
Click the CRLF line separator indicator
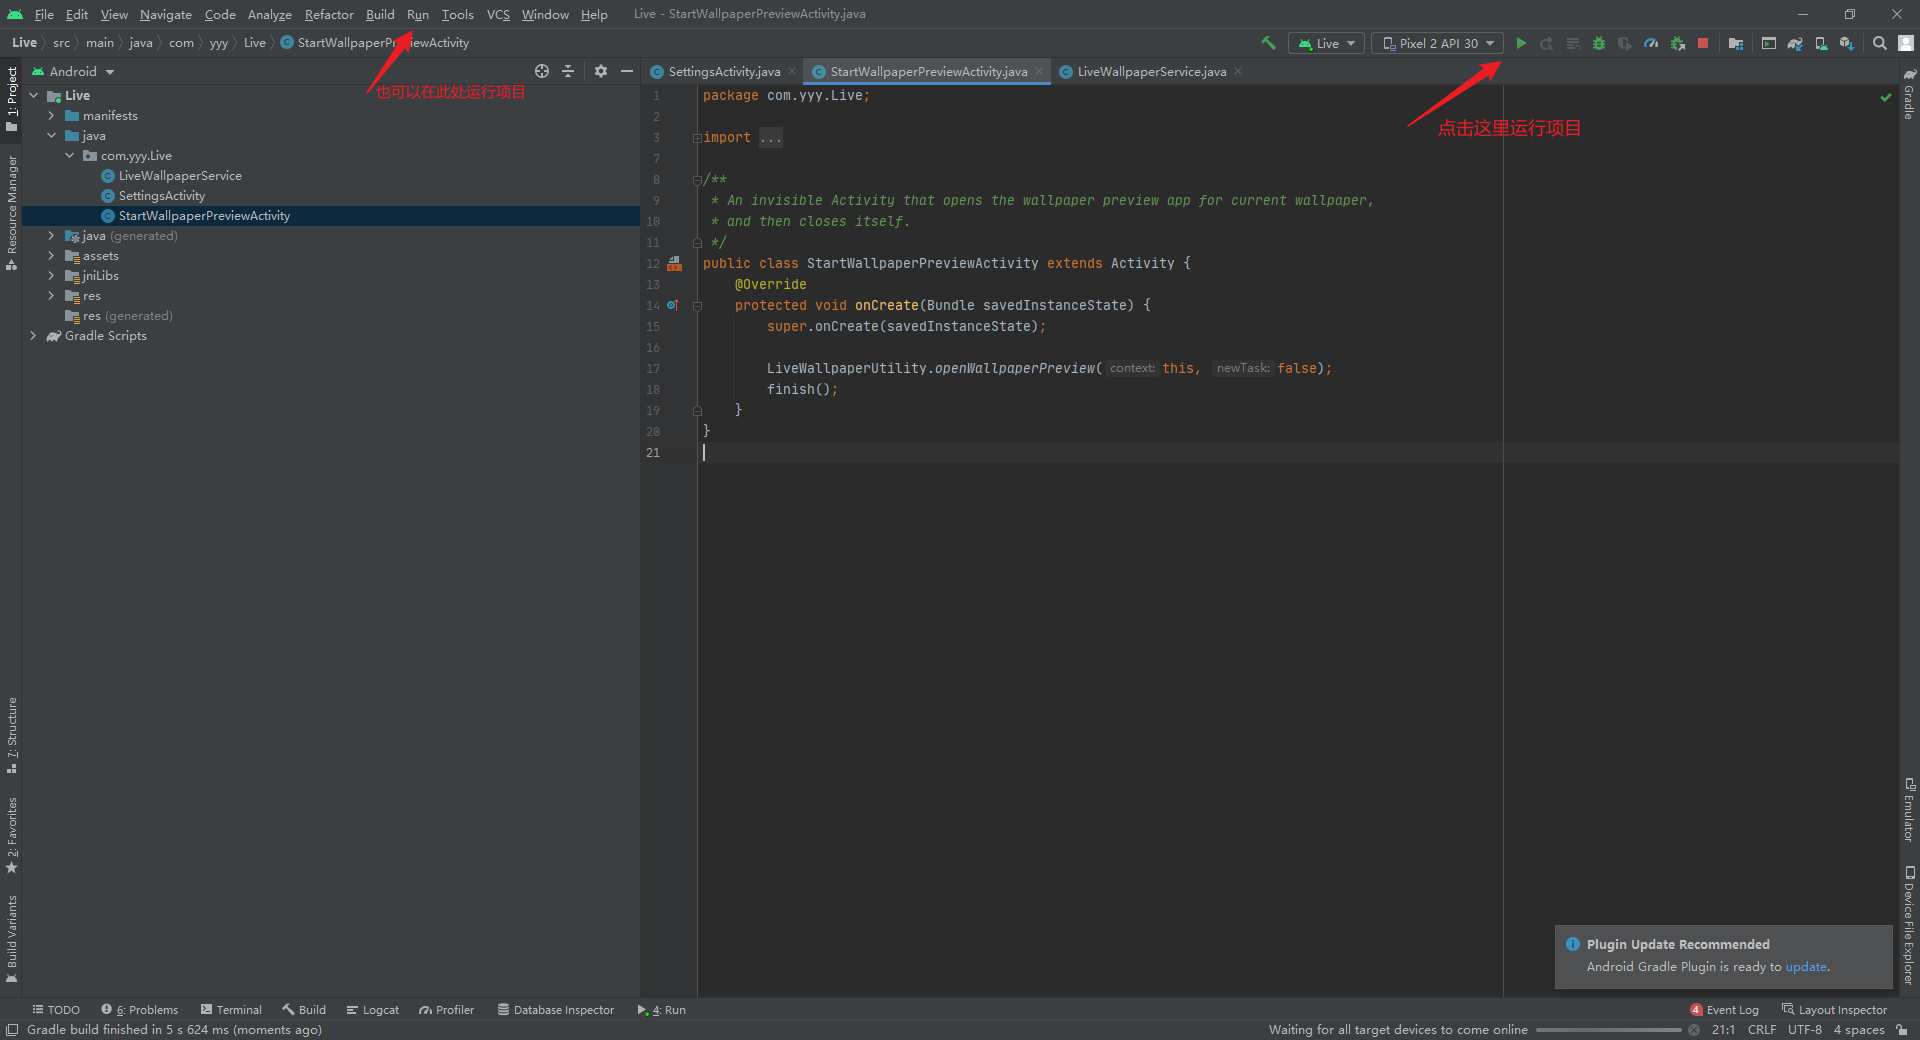[1762, 1030]
